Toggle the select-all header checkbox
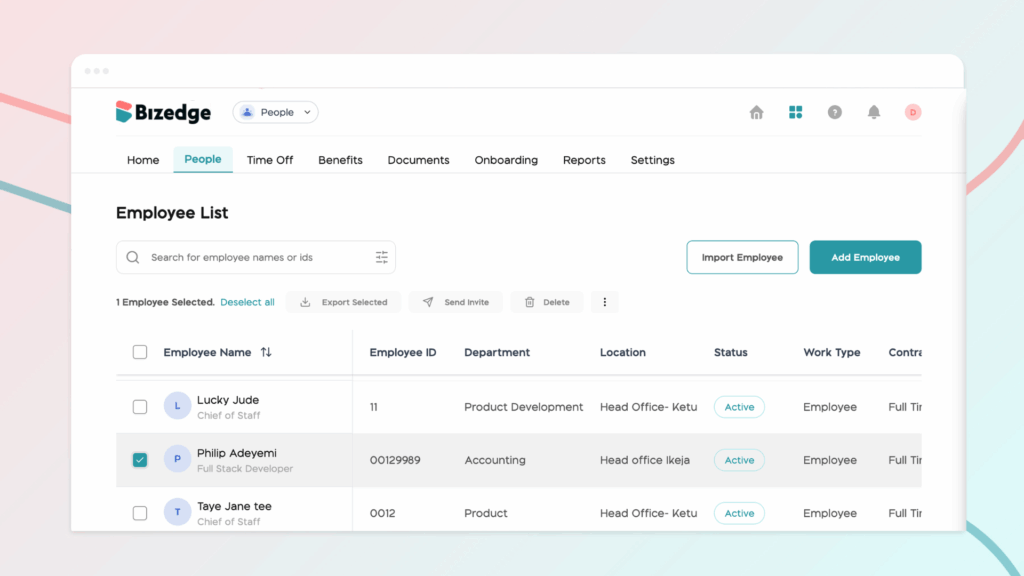This screenshot has width=1024, height=576. coord(140,353)
